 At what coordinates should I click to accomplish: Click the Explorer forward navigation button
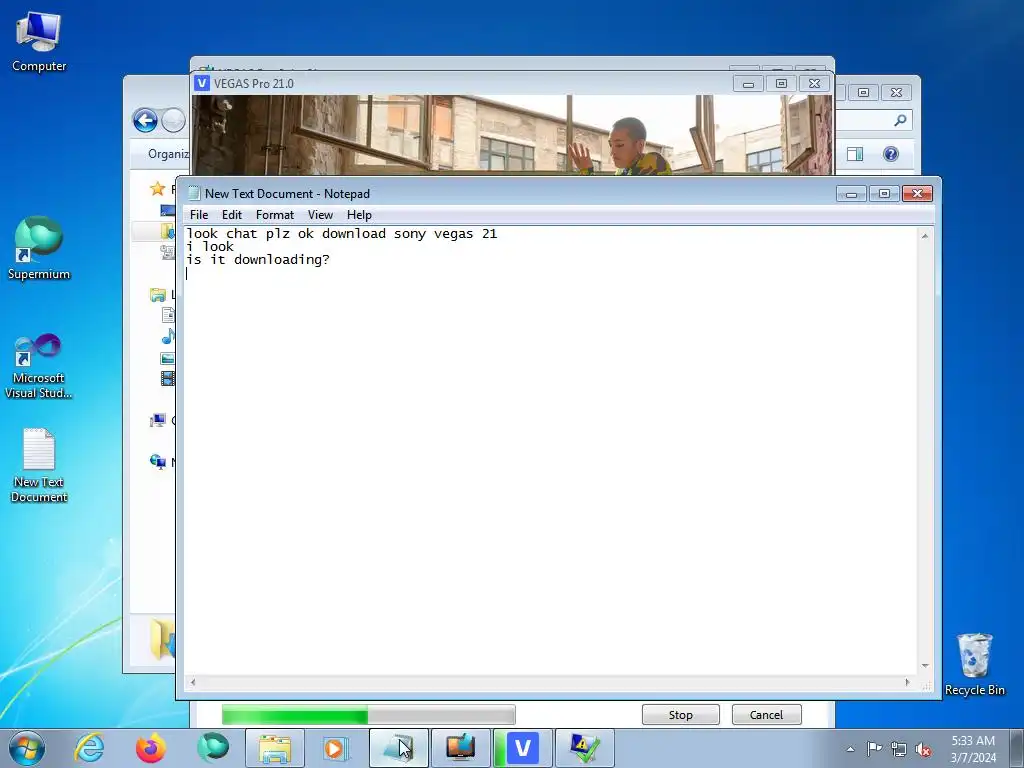[173, 120]
